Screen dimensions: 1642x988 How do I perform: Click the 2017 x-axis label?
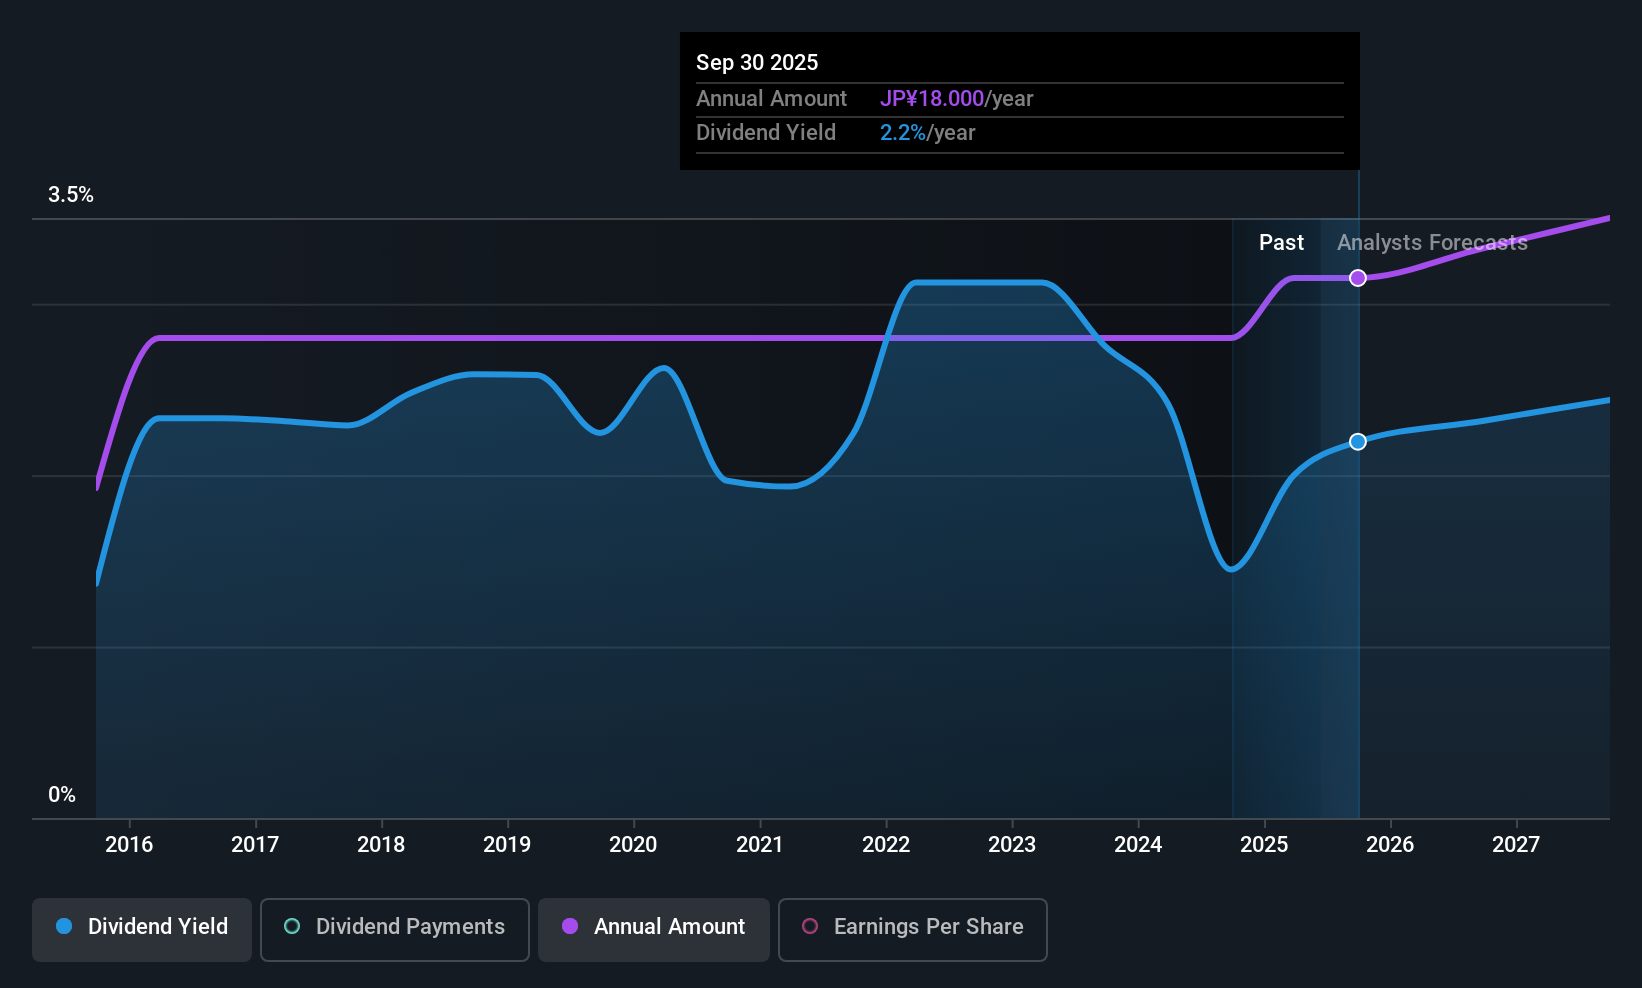[x=255, y=845]
